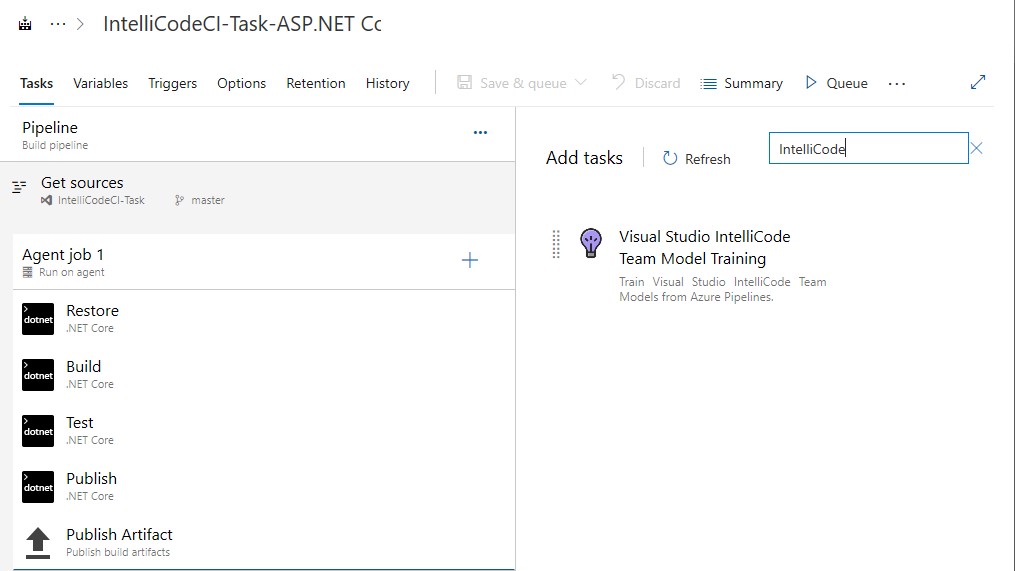Select the Agent job 1 row
This screenshot has height=571, width=1015.
(x=264, y=262)
